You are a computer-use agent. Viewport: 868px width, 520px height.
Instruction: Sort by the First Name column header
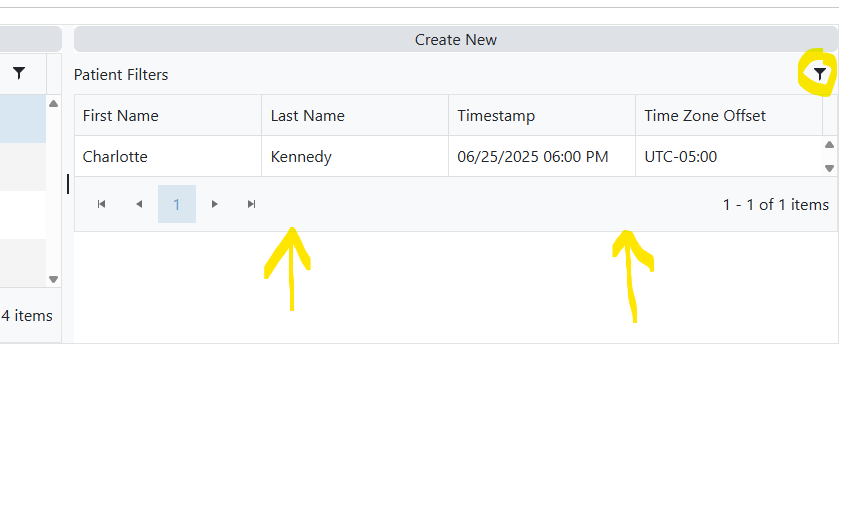click(121, 116)
